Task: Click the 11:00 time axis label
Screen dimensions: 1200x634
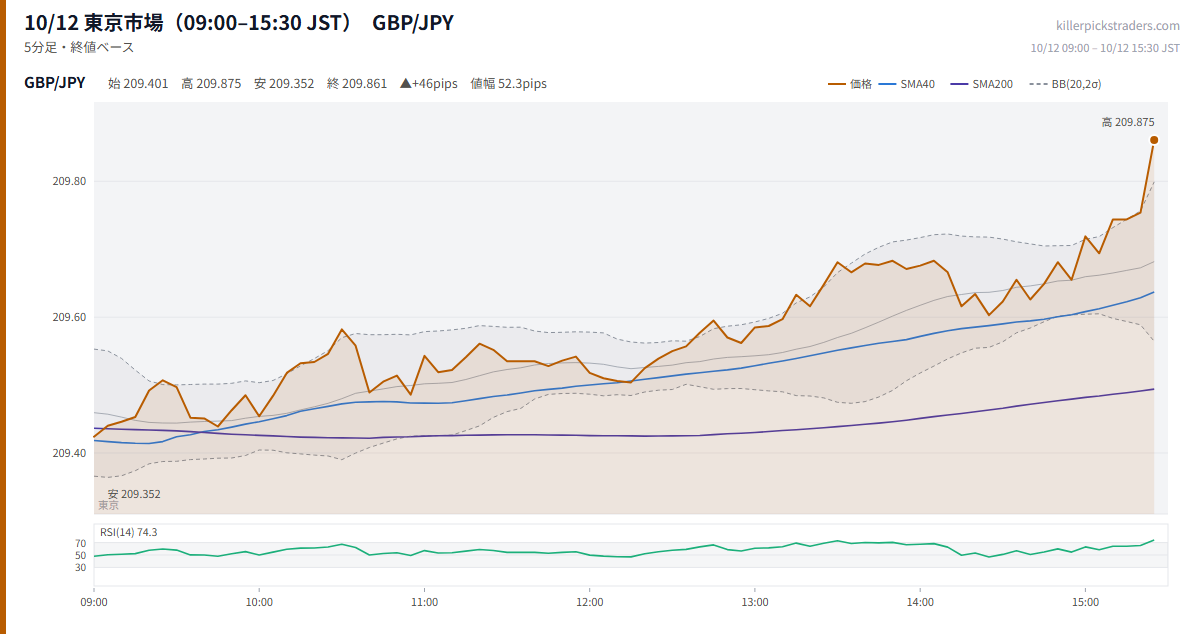Action: coord(424,602)
